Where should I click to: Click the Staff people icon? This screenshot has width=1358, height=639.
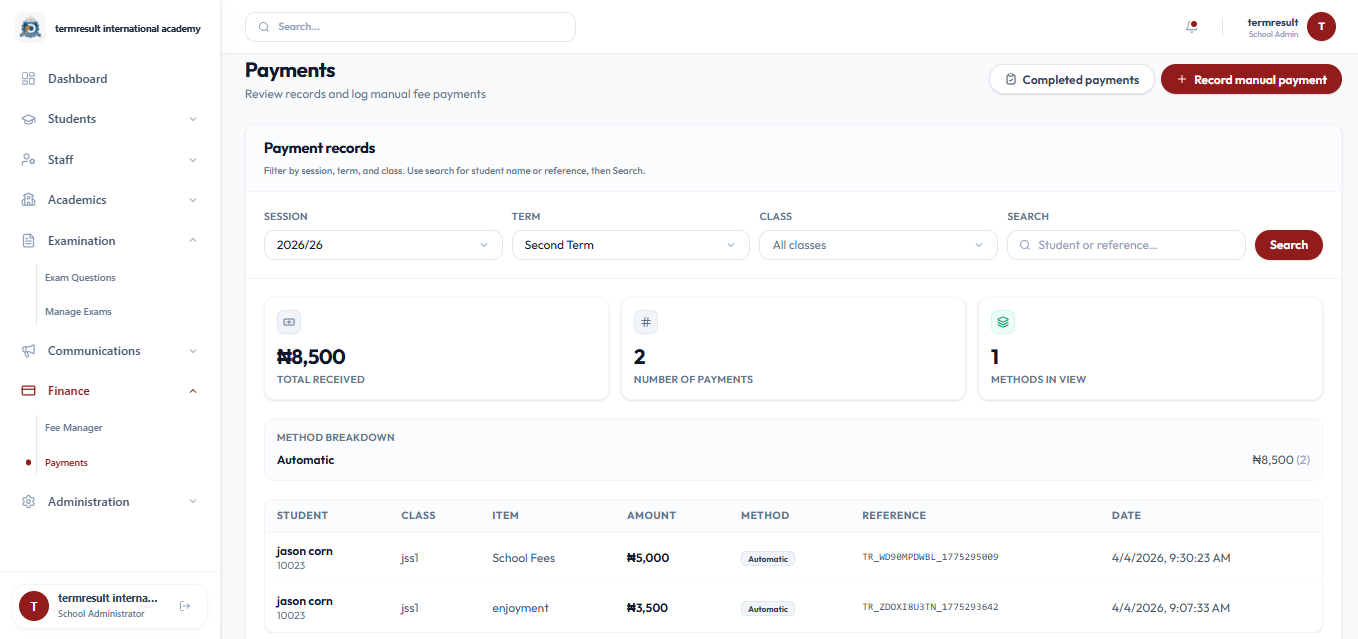point(29,160)
